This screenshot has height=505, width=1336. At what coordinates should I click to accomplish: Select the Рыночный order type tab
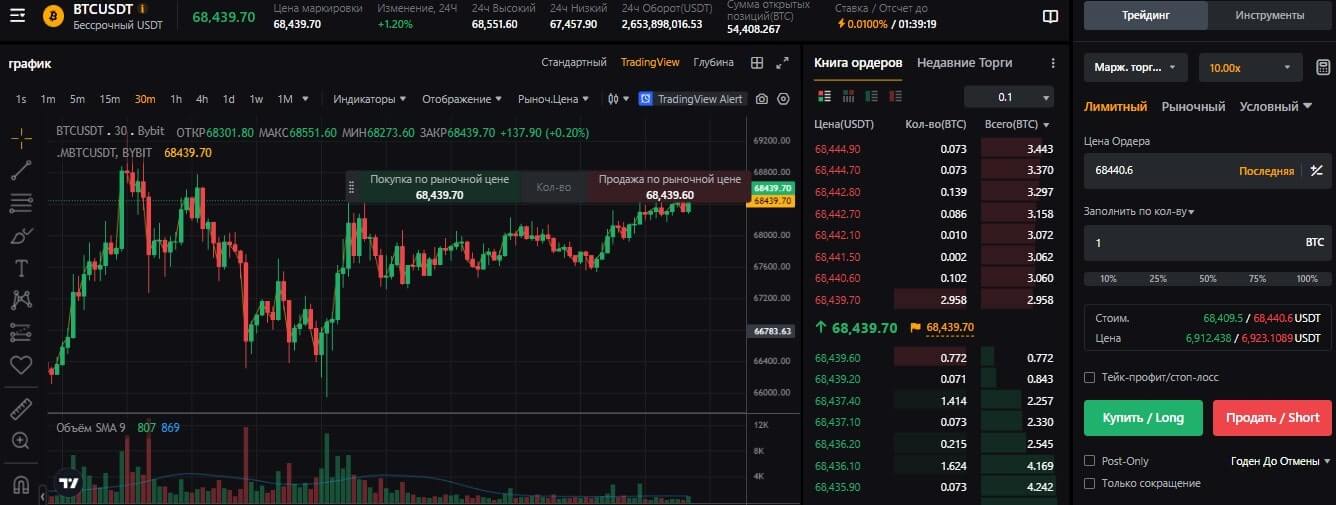(1193, 106)
